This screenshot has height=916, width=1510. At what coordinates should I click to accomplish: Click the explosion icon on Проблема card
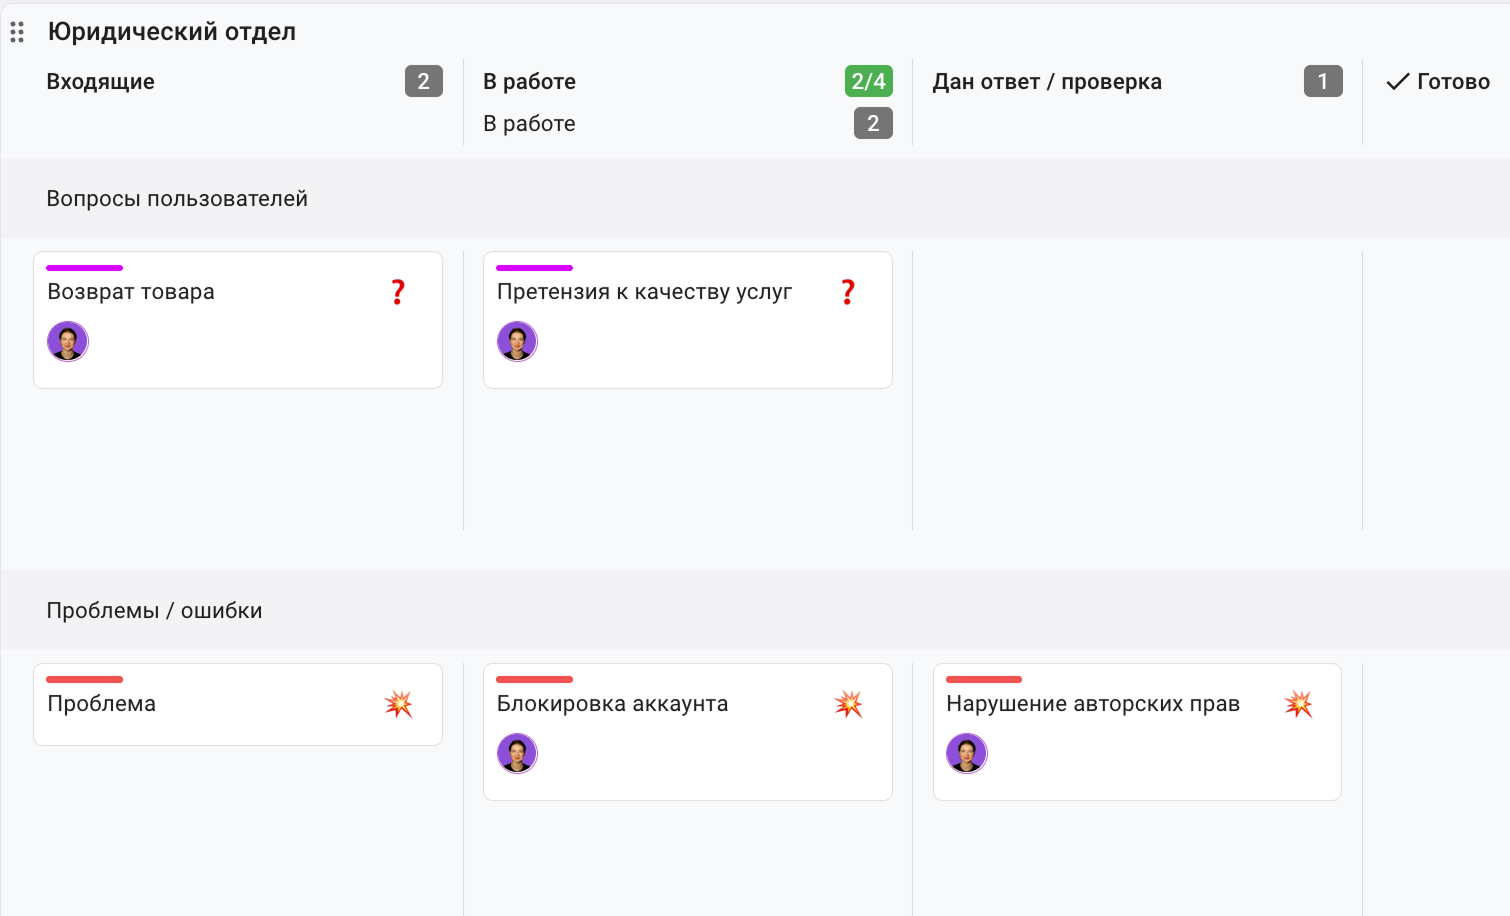(399, 704)
